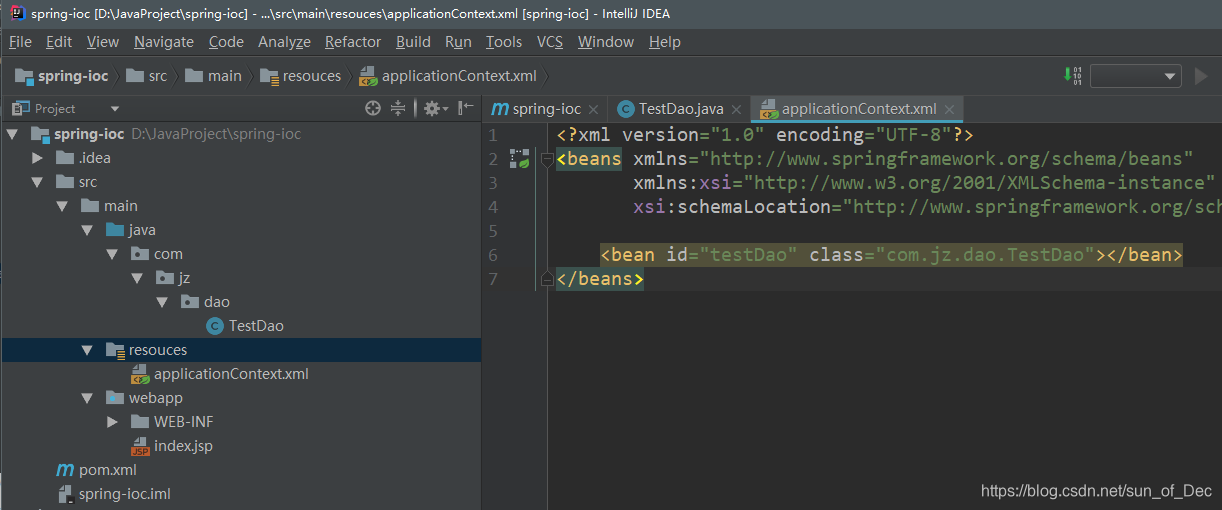The width and height of the screenshot is (1222, 510).
Task: Collapse the src folder arrow
Action: 37,182
